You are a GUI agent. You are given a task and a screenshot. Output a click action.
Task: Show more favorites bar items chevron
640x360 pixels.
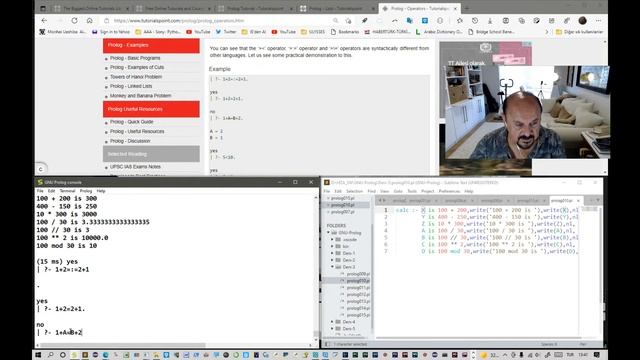click(x=547, y=32)
